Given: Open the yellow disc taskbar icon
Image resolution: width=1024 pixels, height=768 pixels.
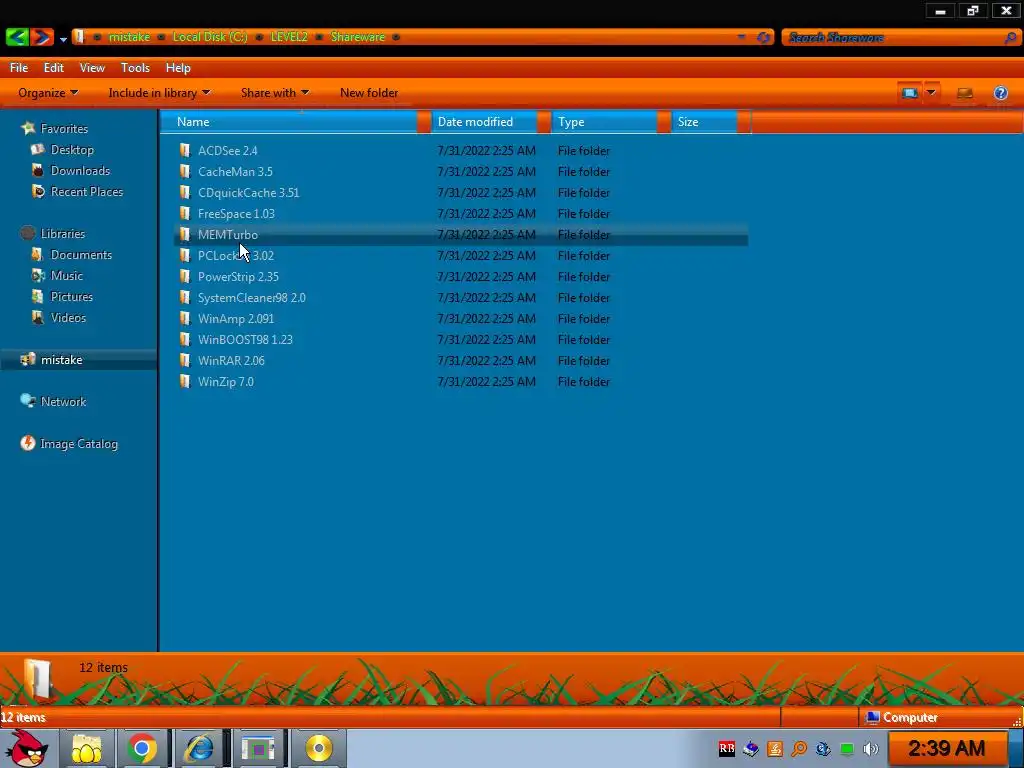Looking at the screenshot, I should (318, 748).
